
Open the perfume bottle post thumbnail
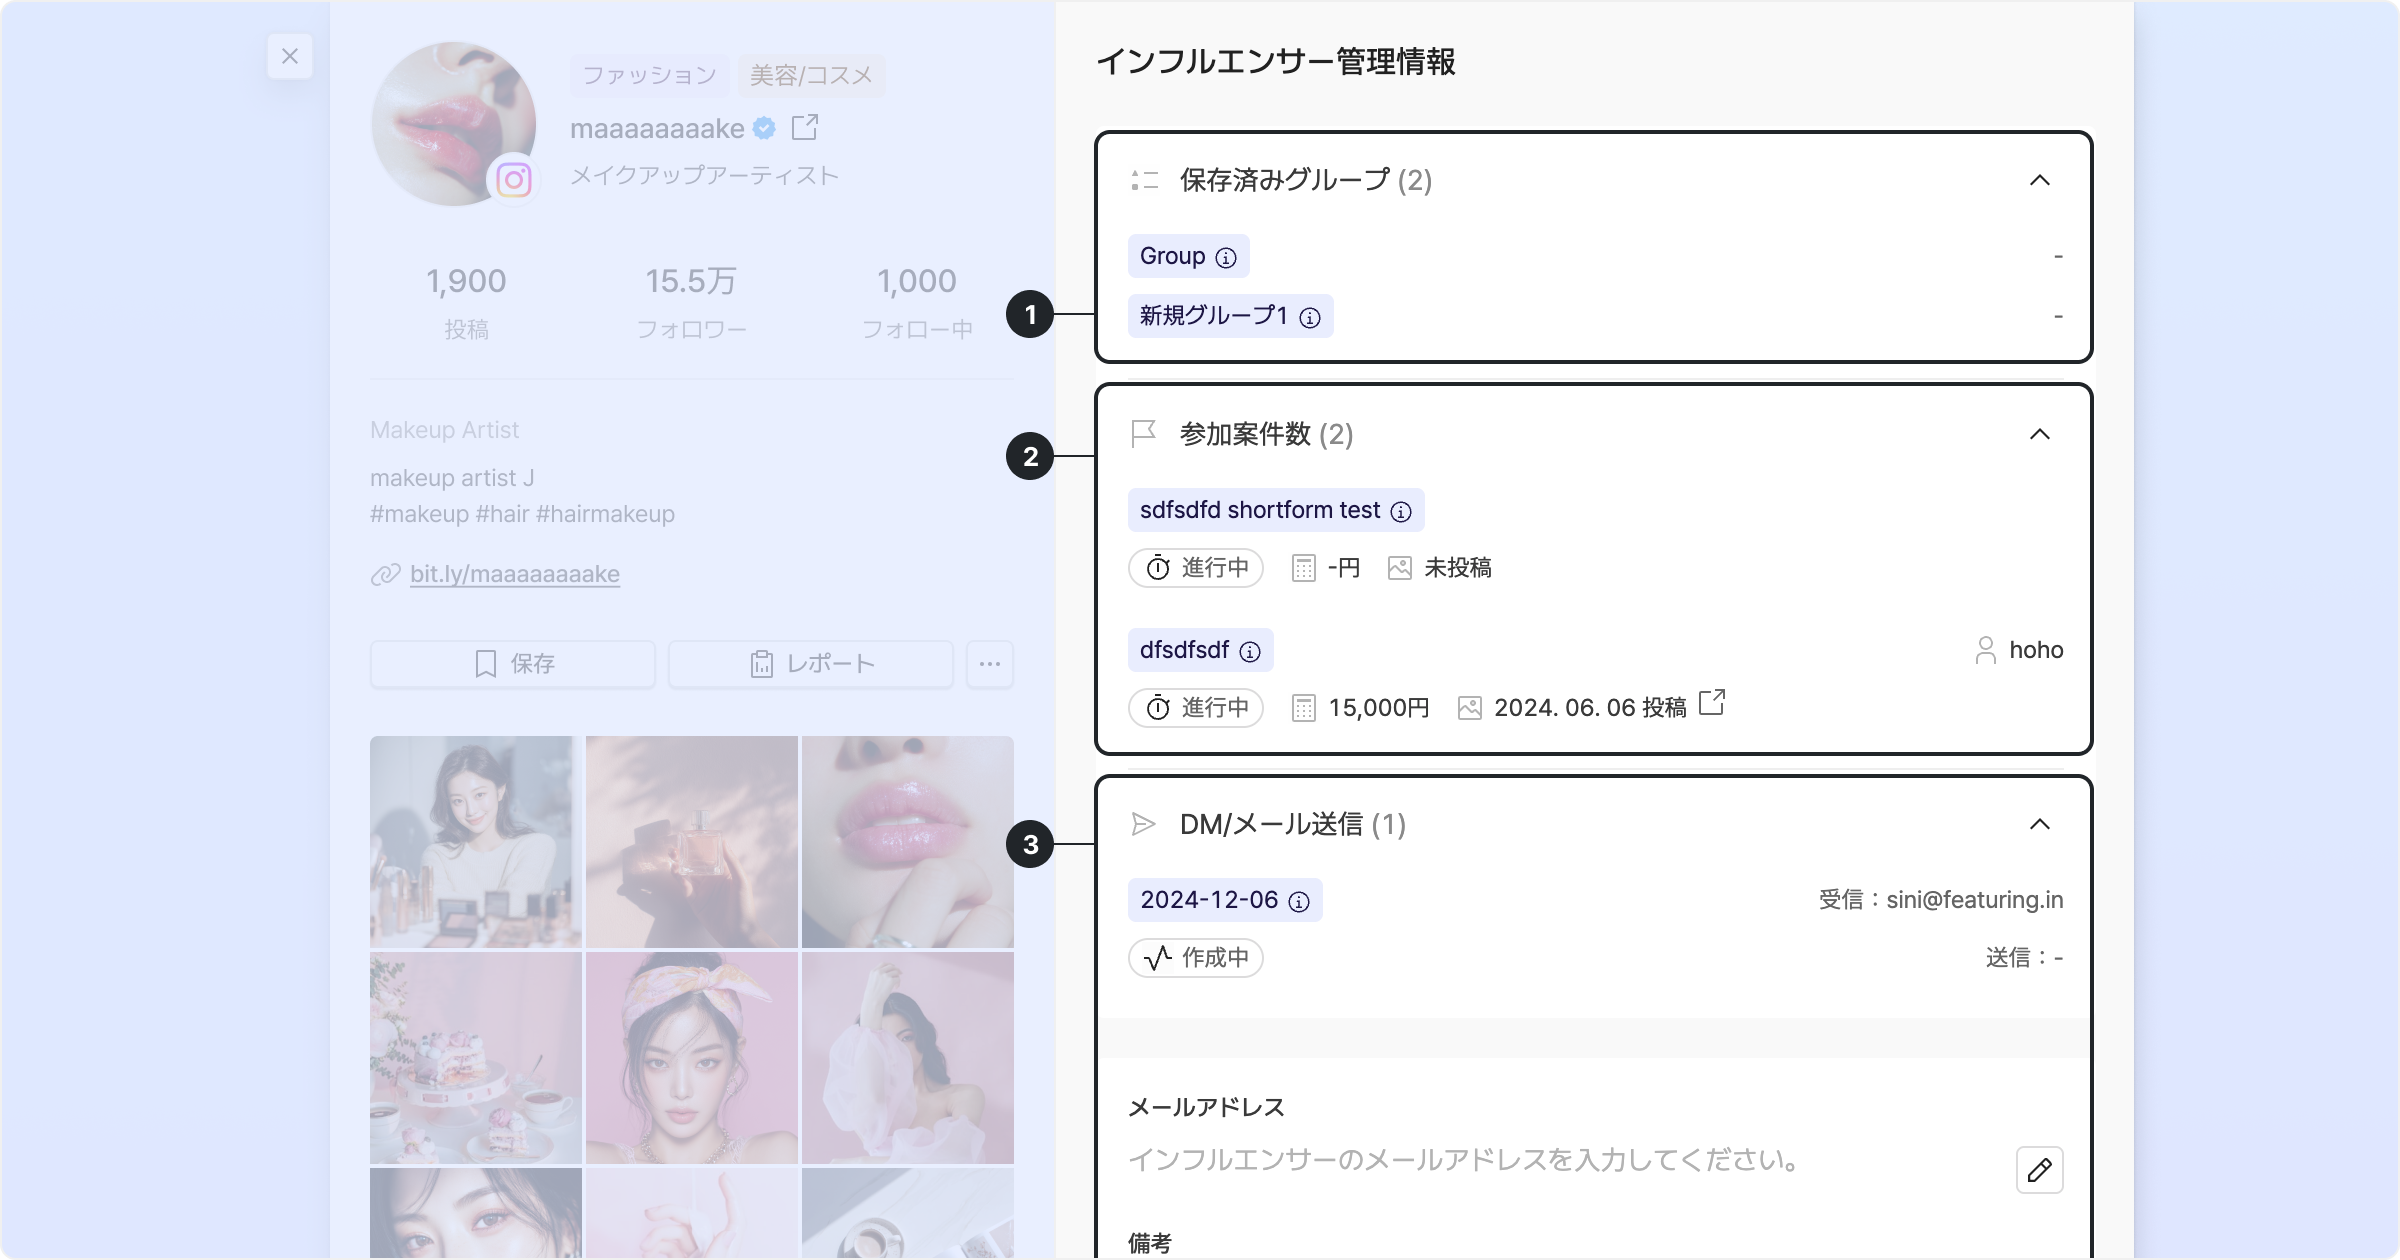click(x=692, y=842)
